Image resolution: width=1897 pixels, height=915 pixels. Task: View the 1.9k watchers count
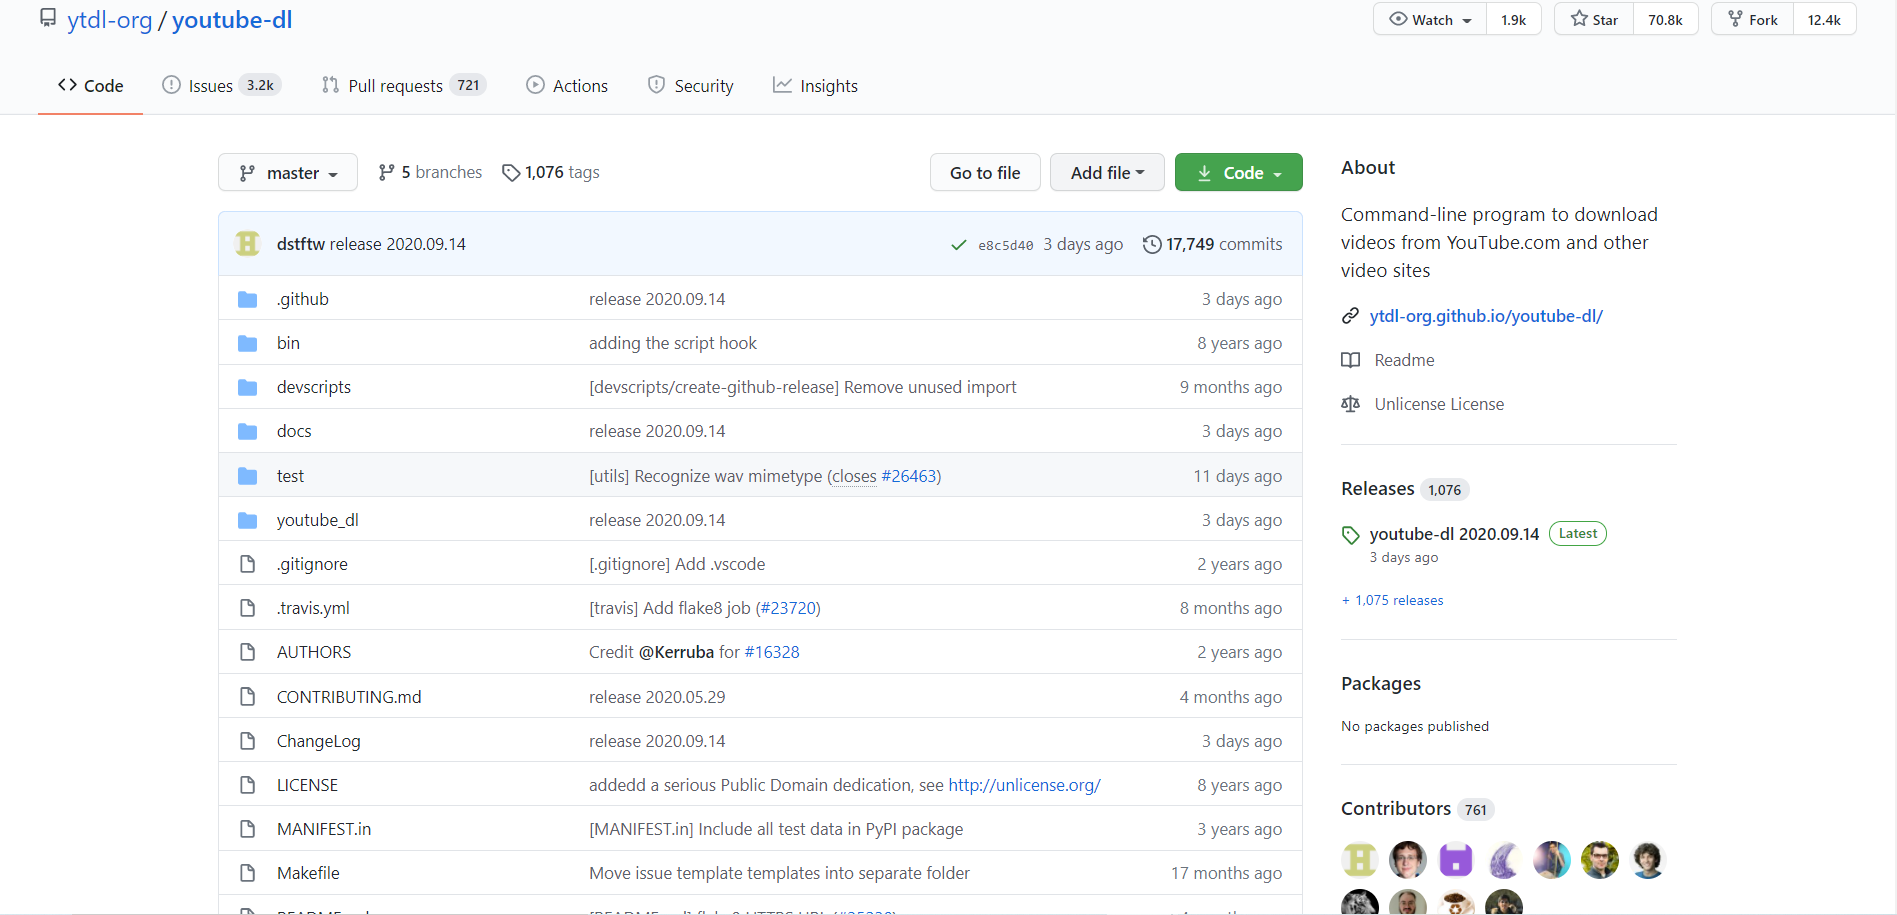[x=1513, y=19]
